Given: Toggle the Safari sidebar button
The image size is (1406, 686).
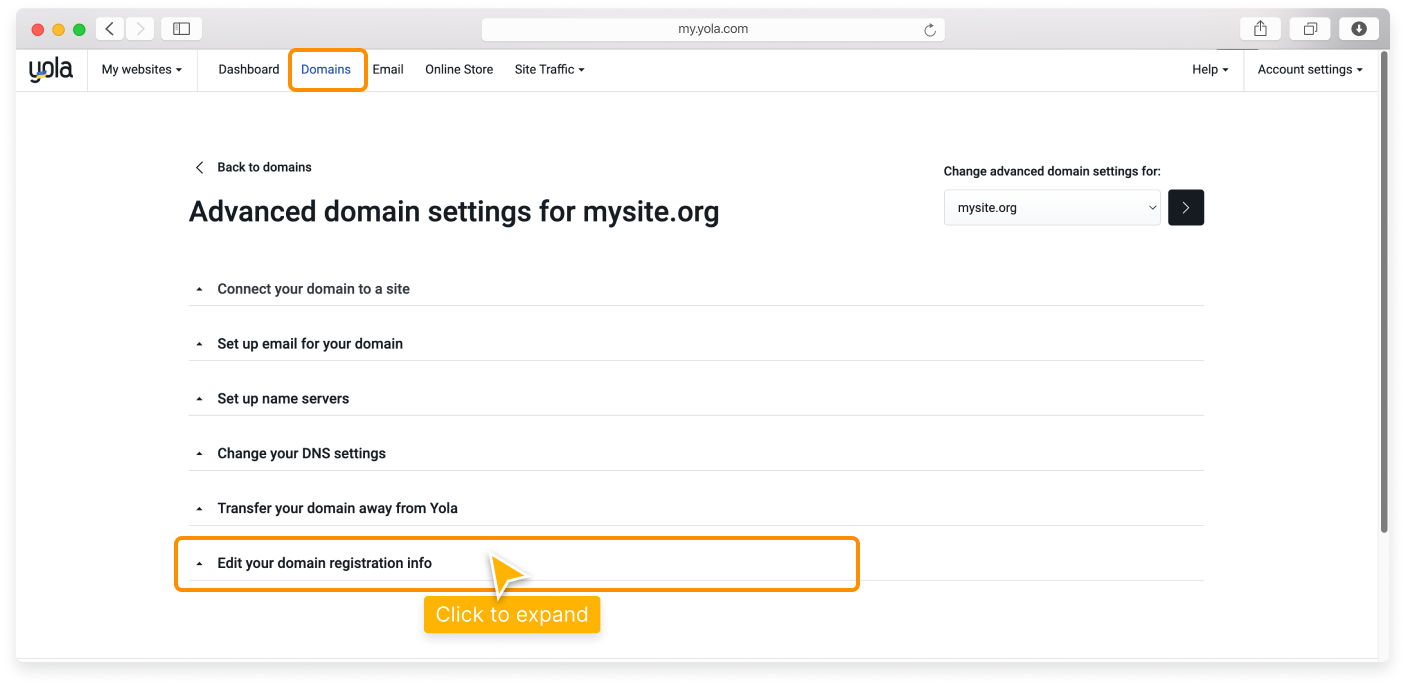Looking at the screenshot, I should (181, 29).
